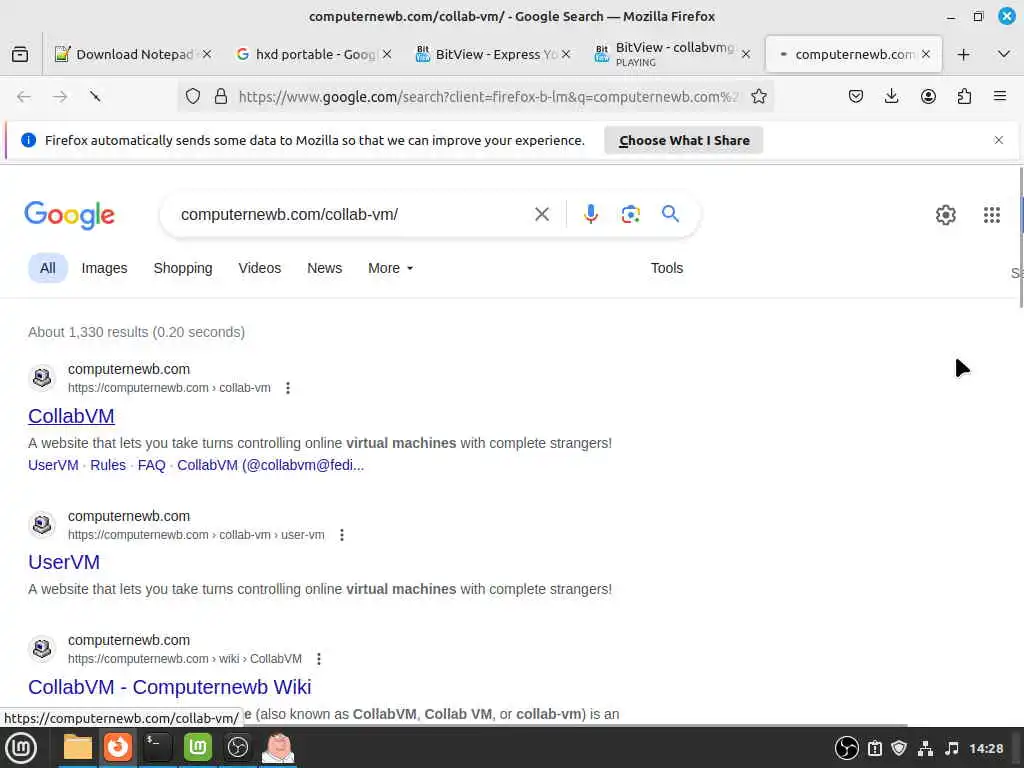This screenshot has width=1024, height=768.
Task: Open tracking protection shield icon
Action: coord(193,97)
